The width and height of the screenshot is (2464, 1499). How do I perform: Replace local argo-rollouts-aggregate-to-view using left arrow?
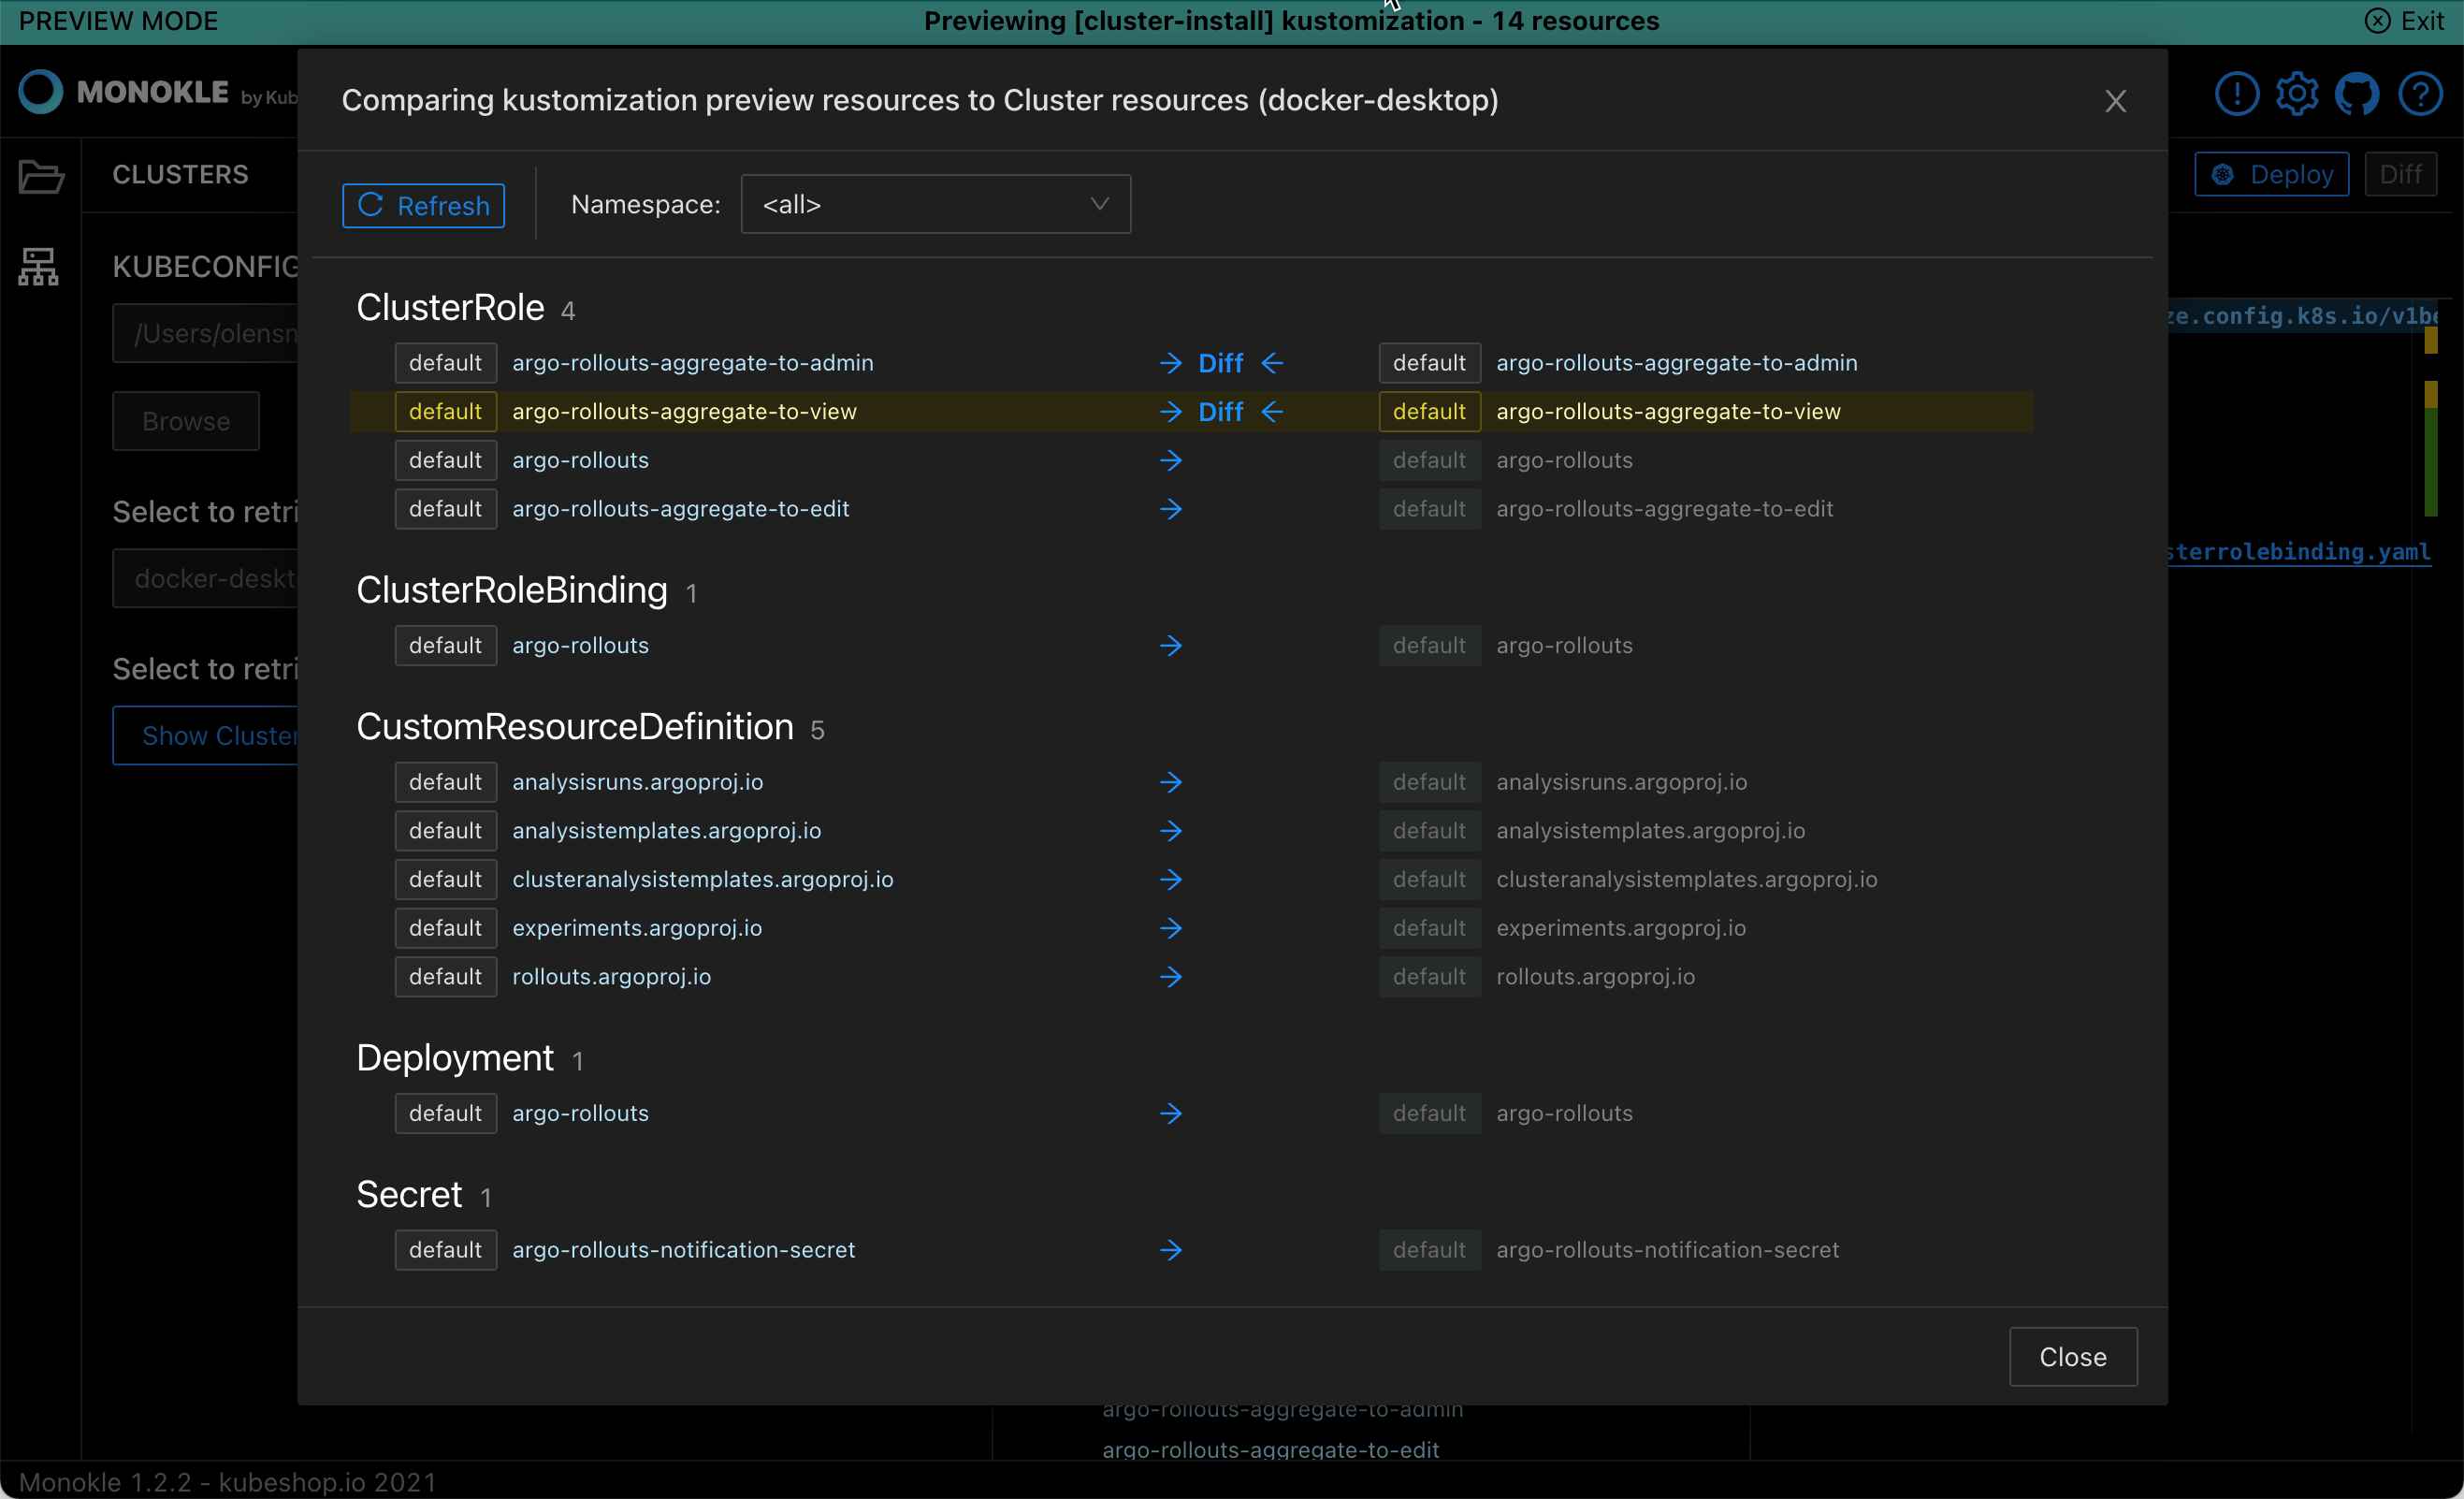[1272, 412]
